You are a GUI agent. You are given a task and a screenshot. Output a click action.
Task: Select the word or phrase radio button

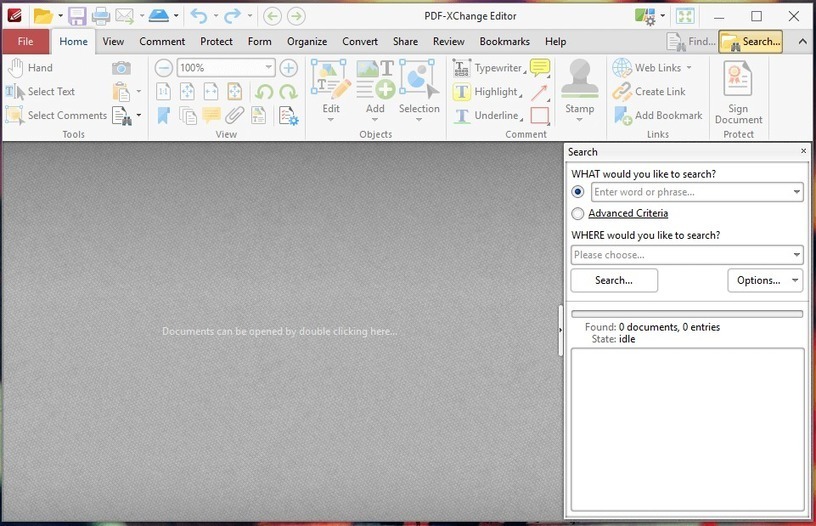[x=578, y=192]
